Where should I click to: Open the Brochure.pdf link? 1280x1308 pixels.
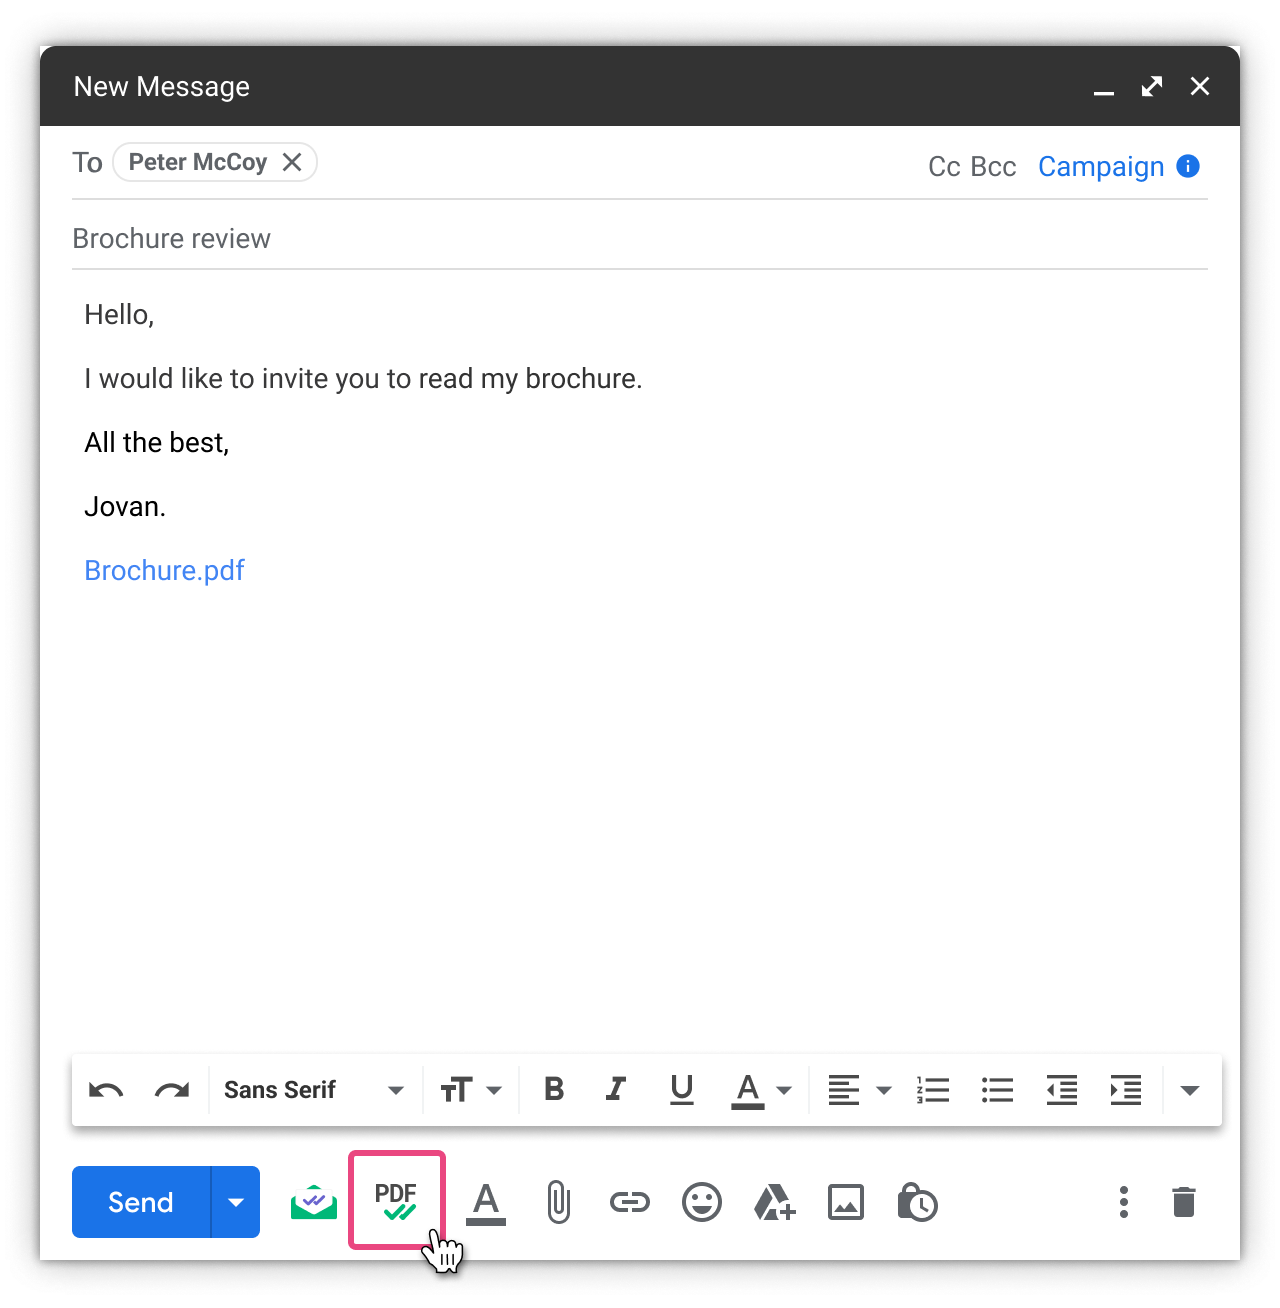(x=164, y=570)
